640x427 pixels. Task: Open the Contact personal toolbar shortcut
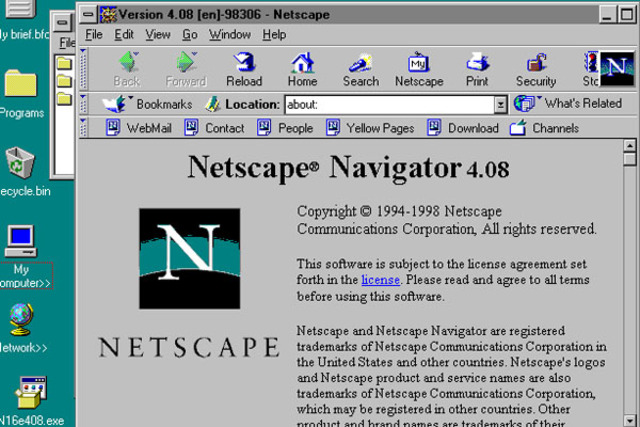(x=214, y=128)
